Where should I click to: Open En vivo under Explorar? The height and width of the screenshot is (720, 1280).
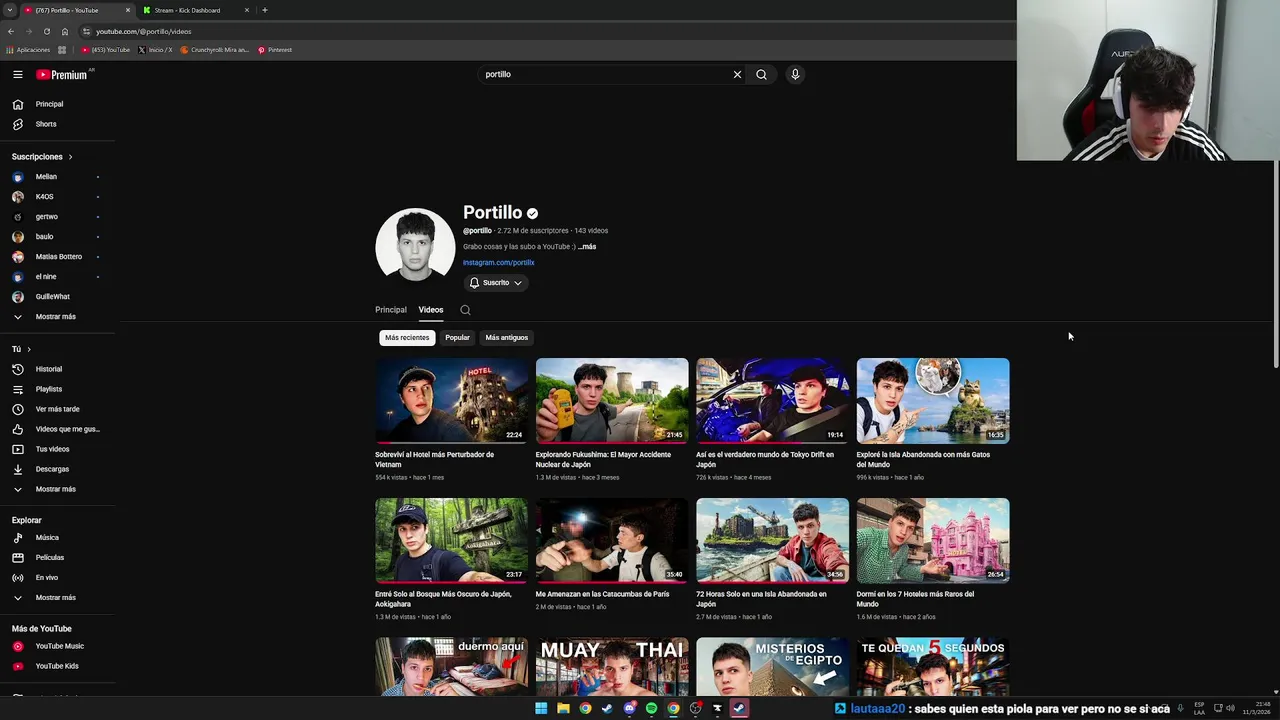coord(57,577)
